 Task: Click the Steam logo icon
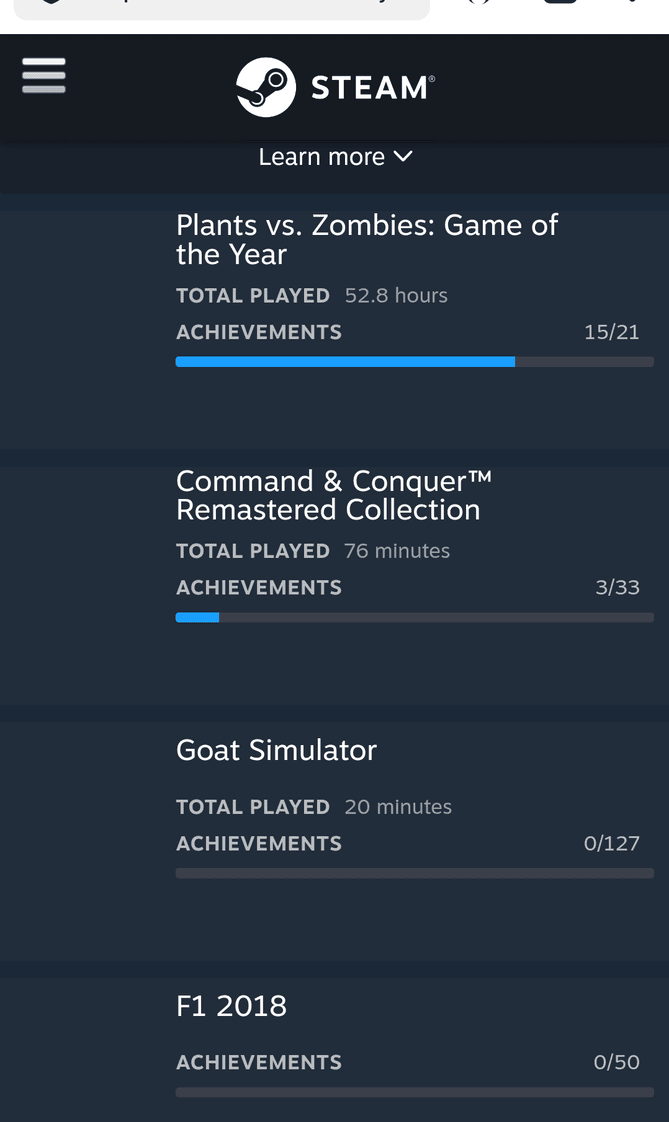(x=265, y=87)
